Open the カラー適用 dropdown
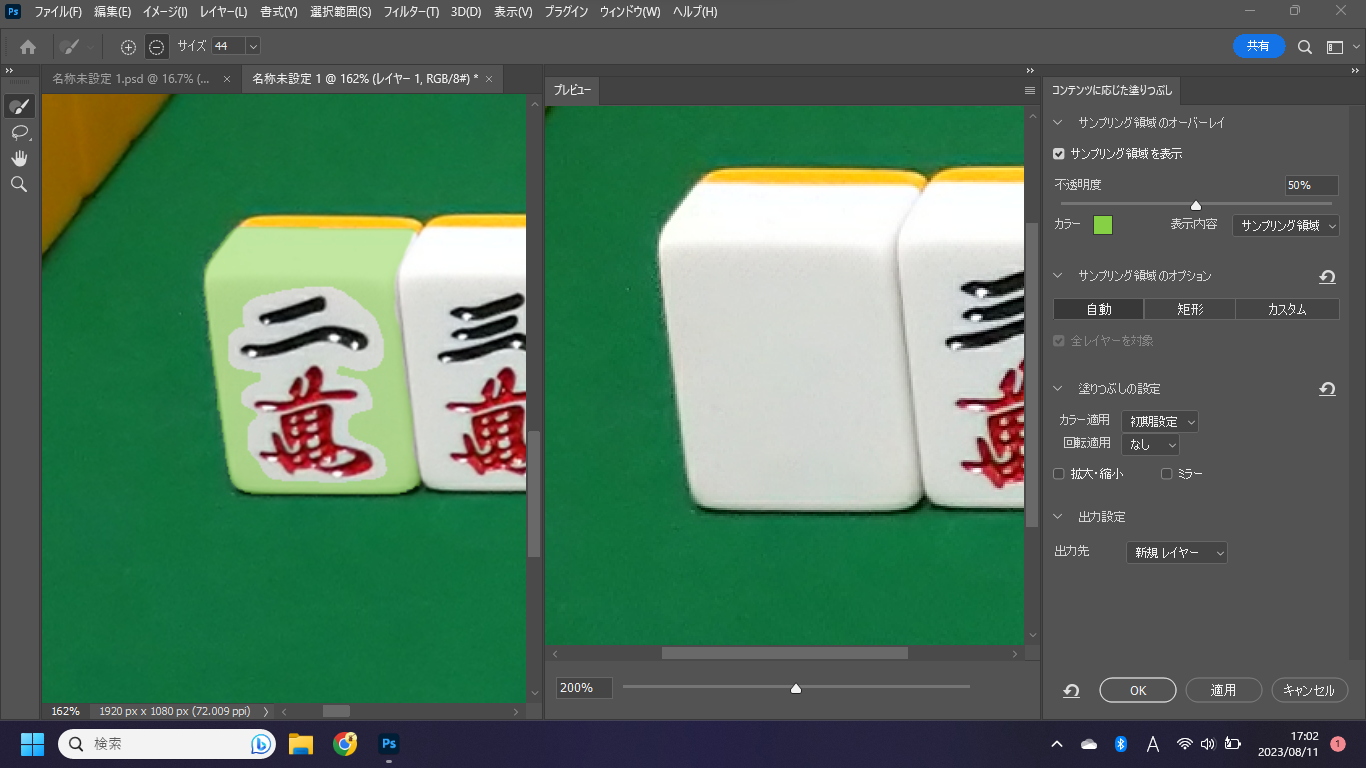 tap(1159, 422)
